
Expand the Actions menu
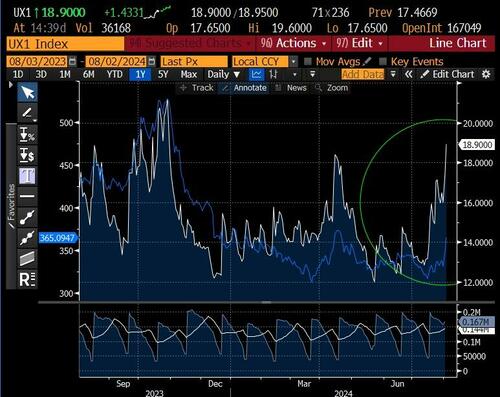[293, 43]
